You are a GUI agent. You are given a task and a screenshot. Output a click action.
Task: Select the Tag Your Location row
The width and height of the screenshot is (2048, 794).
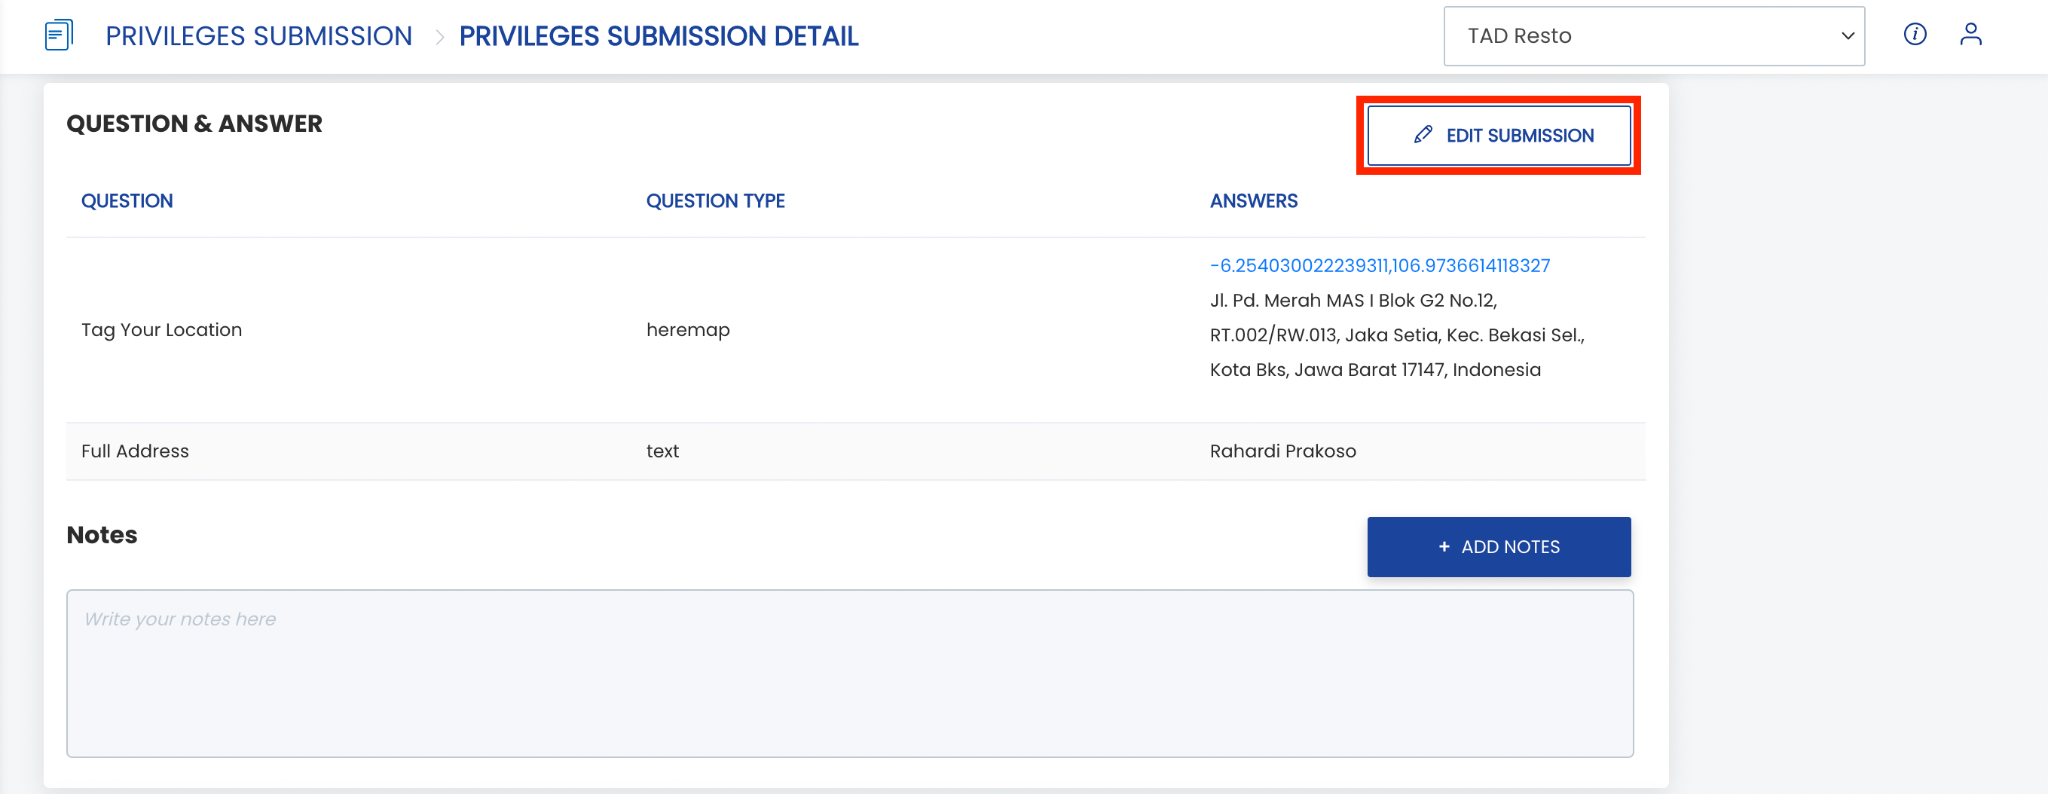click(856, 330)
